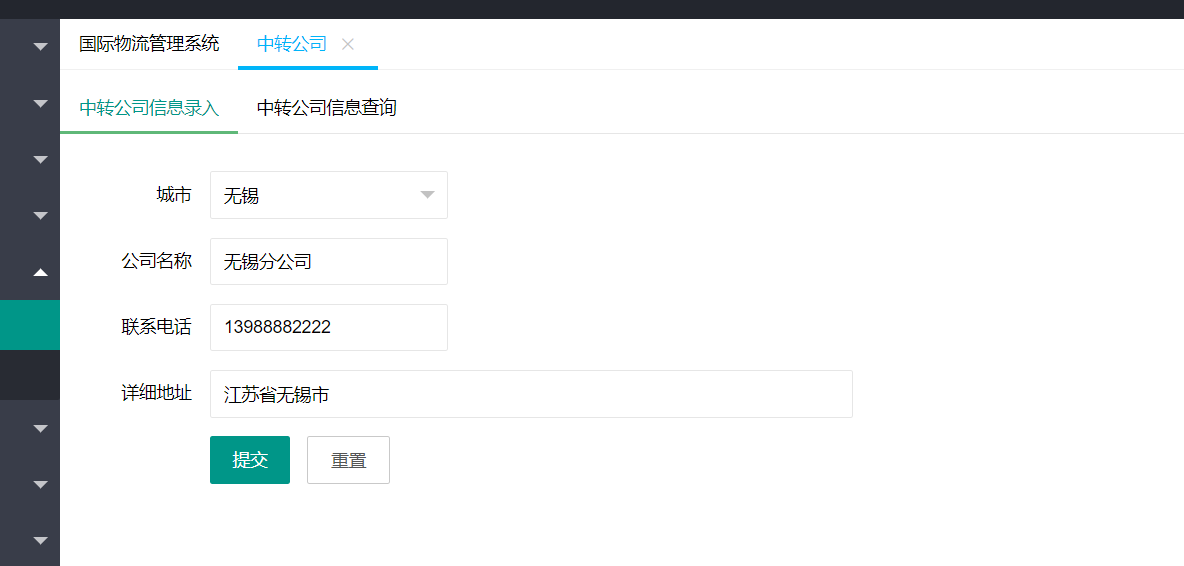Expand the first sidebar menu arrow at top
The width and height of the screenshot is (1184, 566).
[x=40, y=47]
